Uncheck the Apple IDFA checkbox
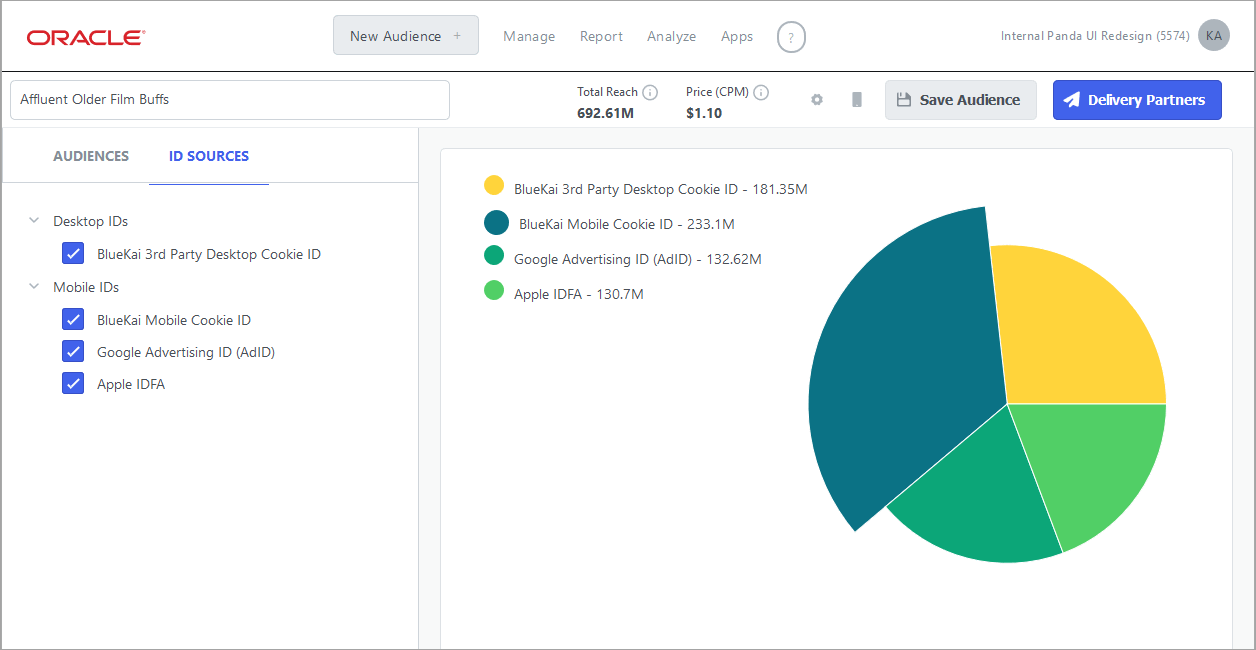 [73, 384]
